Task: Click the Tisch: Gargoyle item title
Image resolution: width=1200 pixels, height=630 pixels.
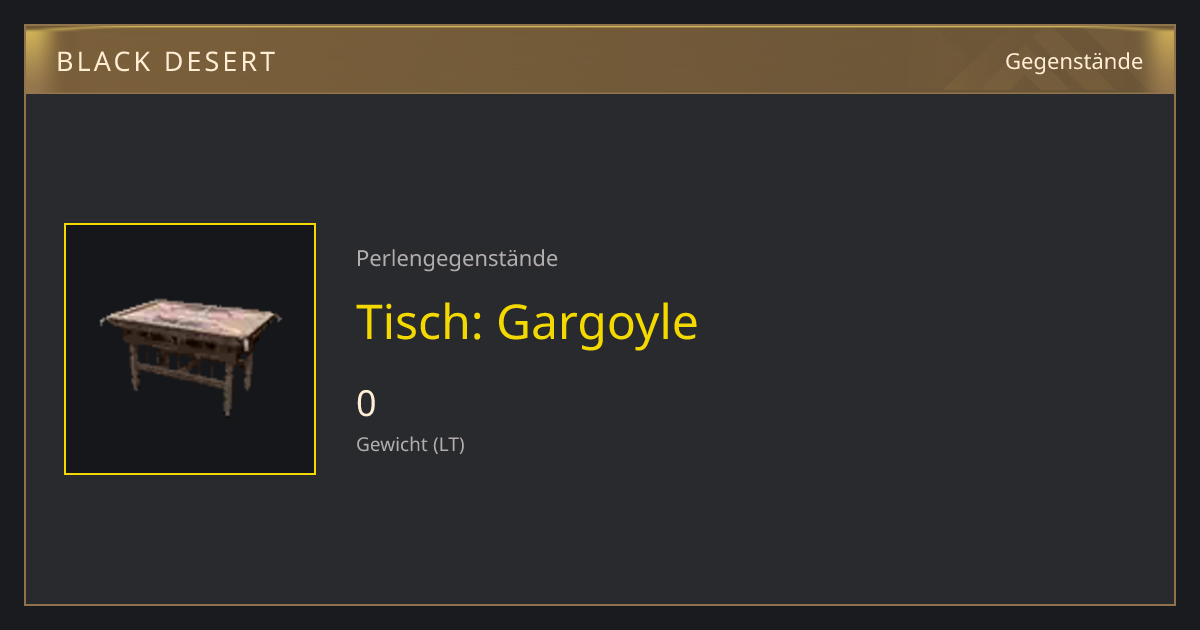Action: click(527, 323)
